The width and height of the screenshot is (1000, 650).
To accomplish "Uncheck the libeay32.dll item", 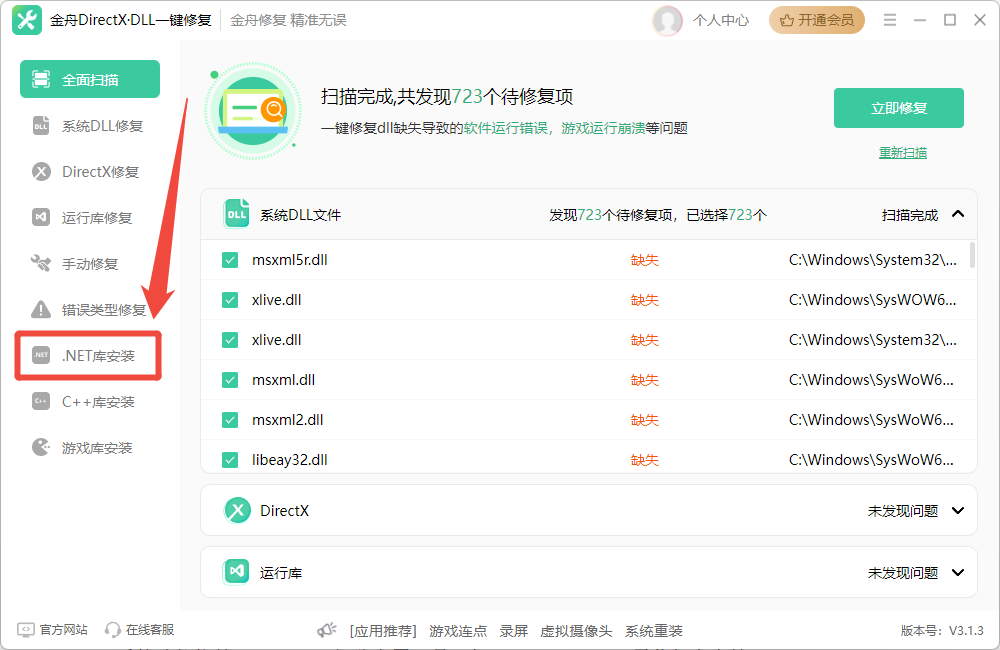I will (229, 459).
